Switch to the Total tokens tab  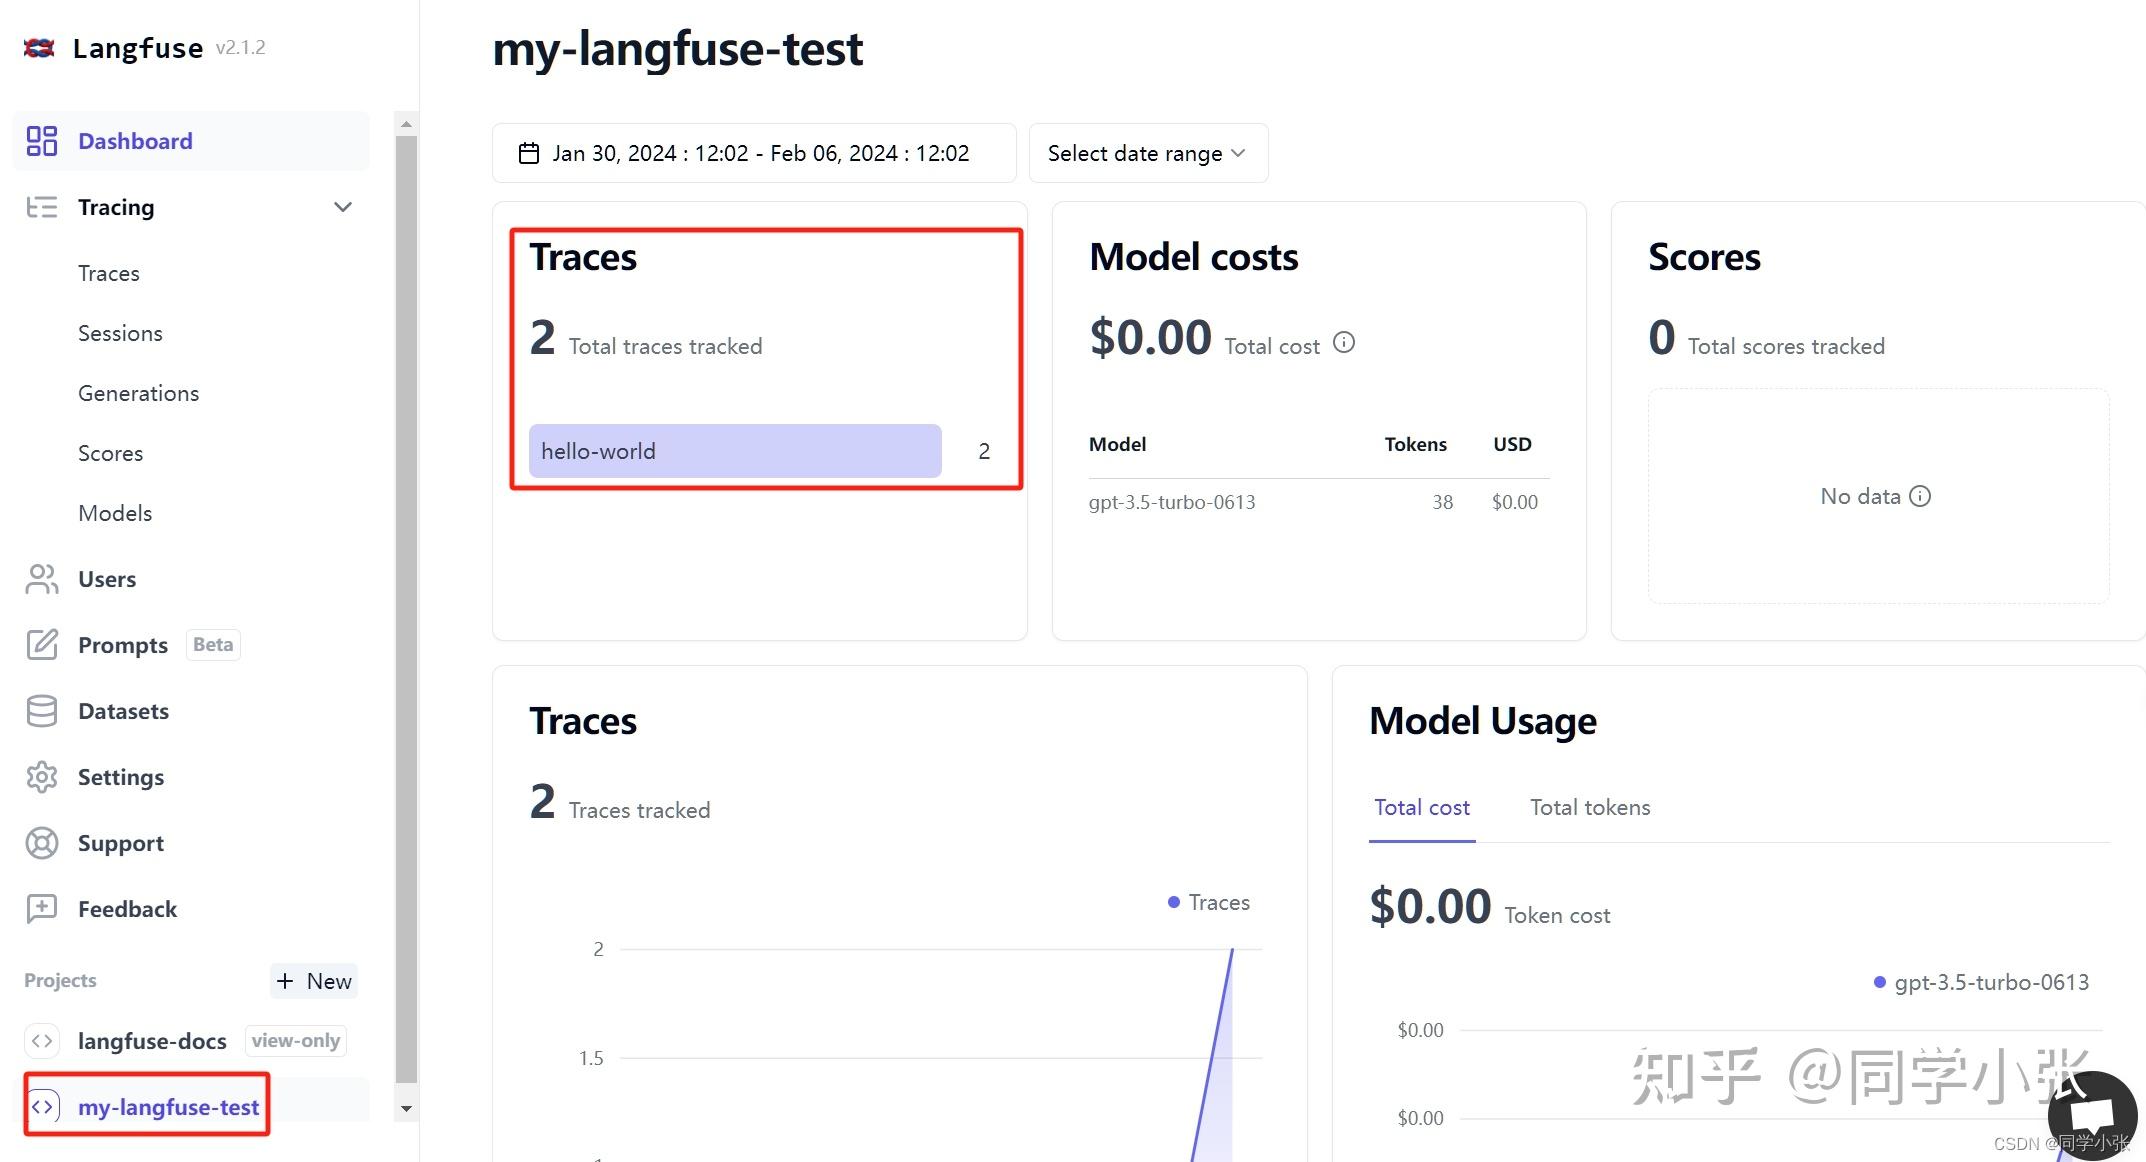pos(1589,807)
